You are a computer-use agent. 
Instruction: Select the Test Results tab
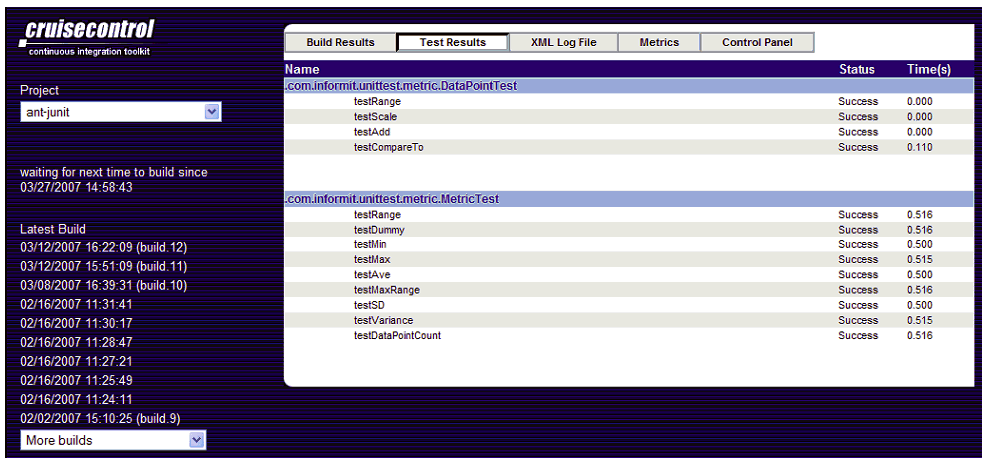452,42
